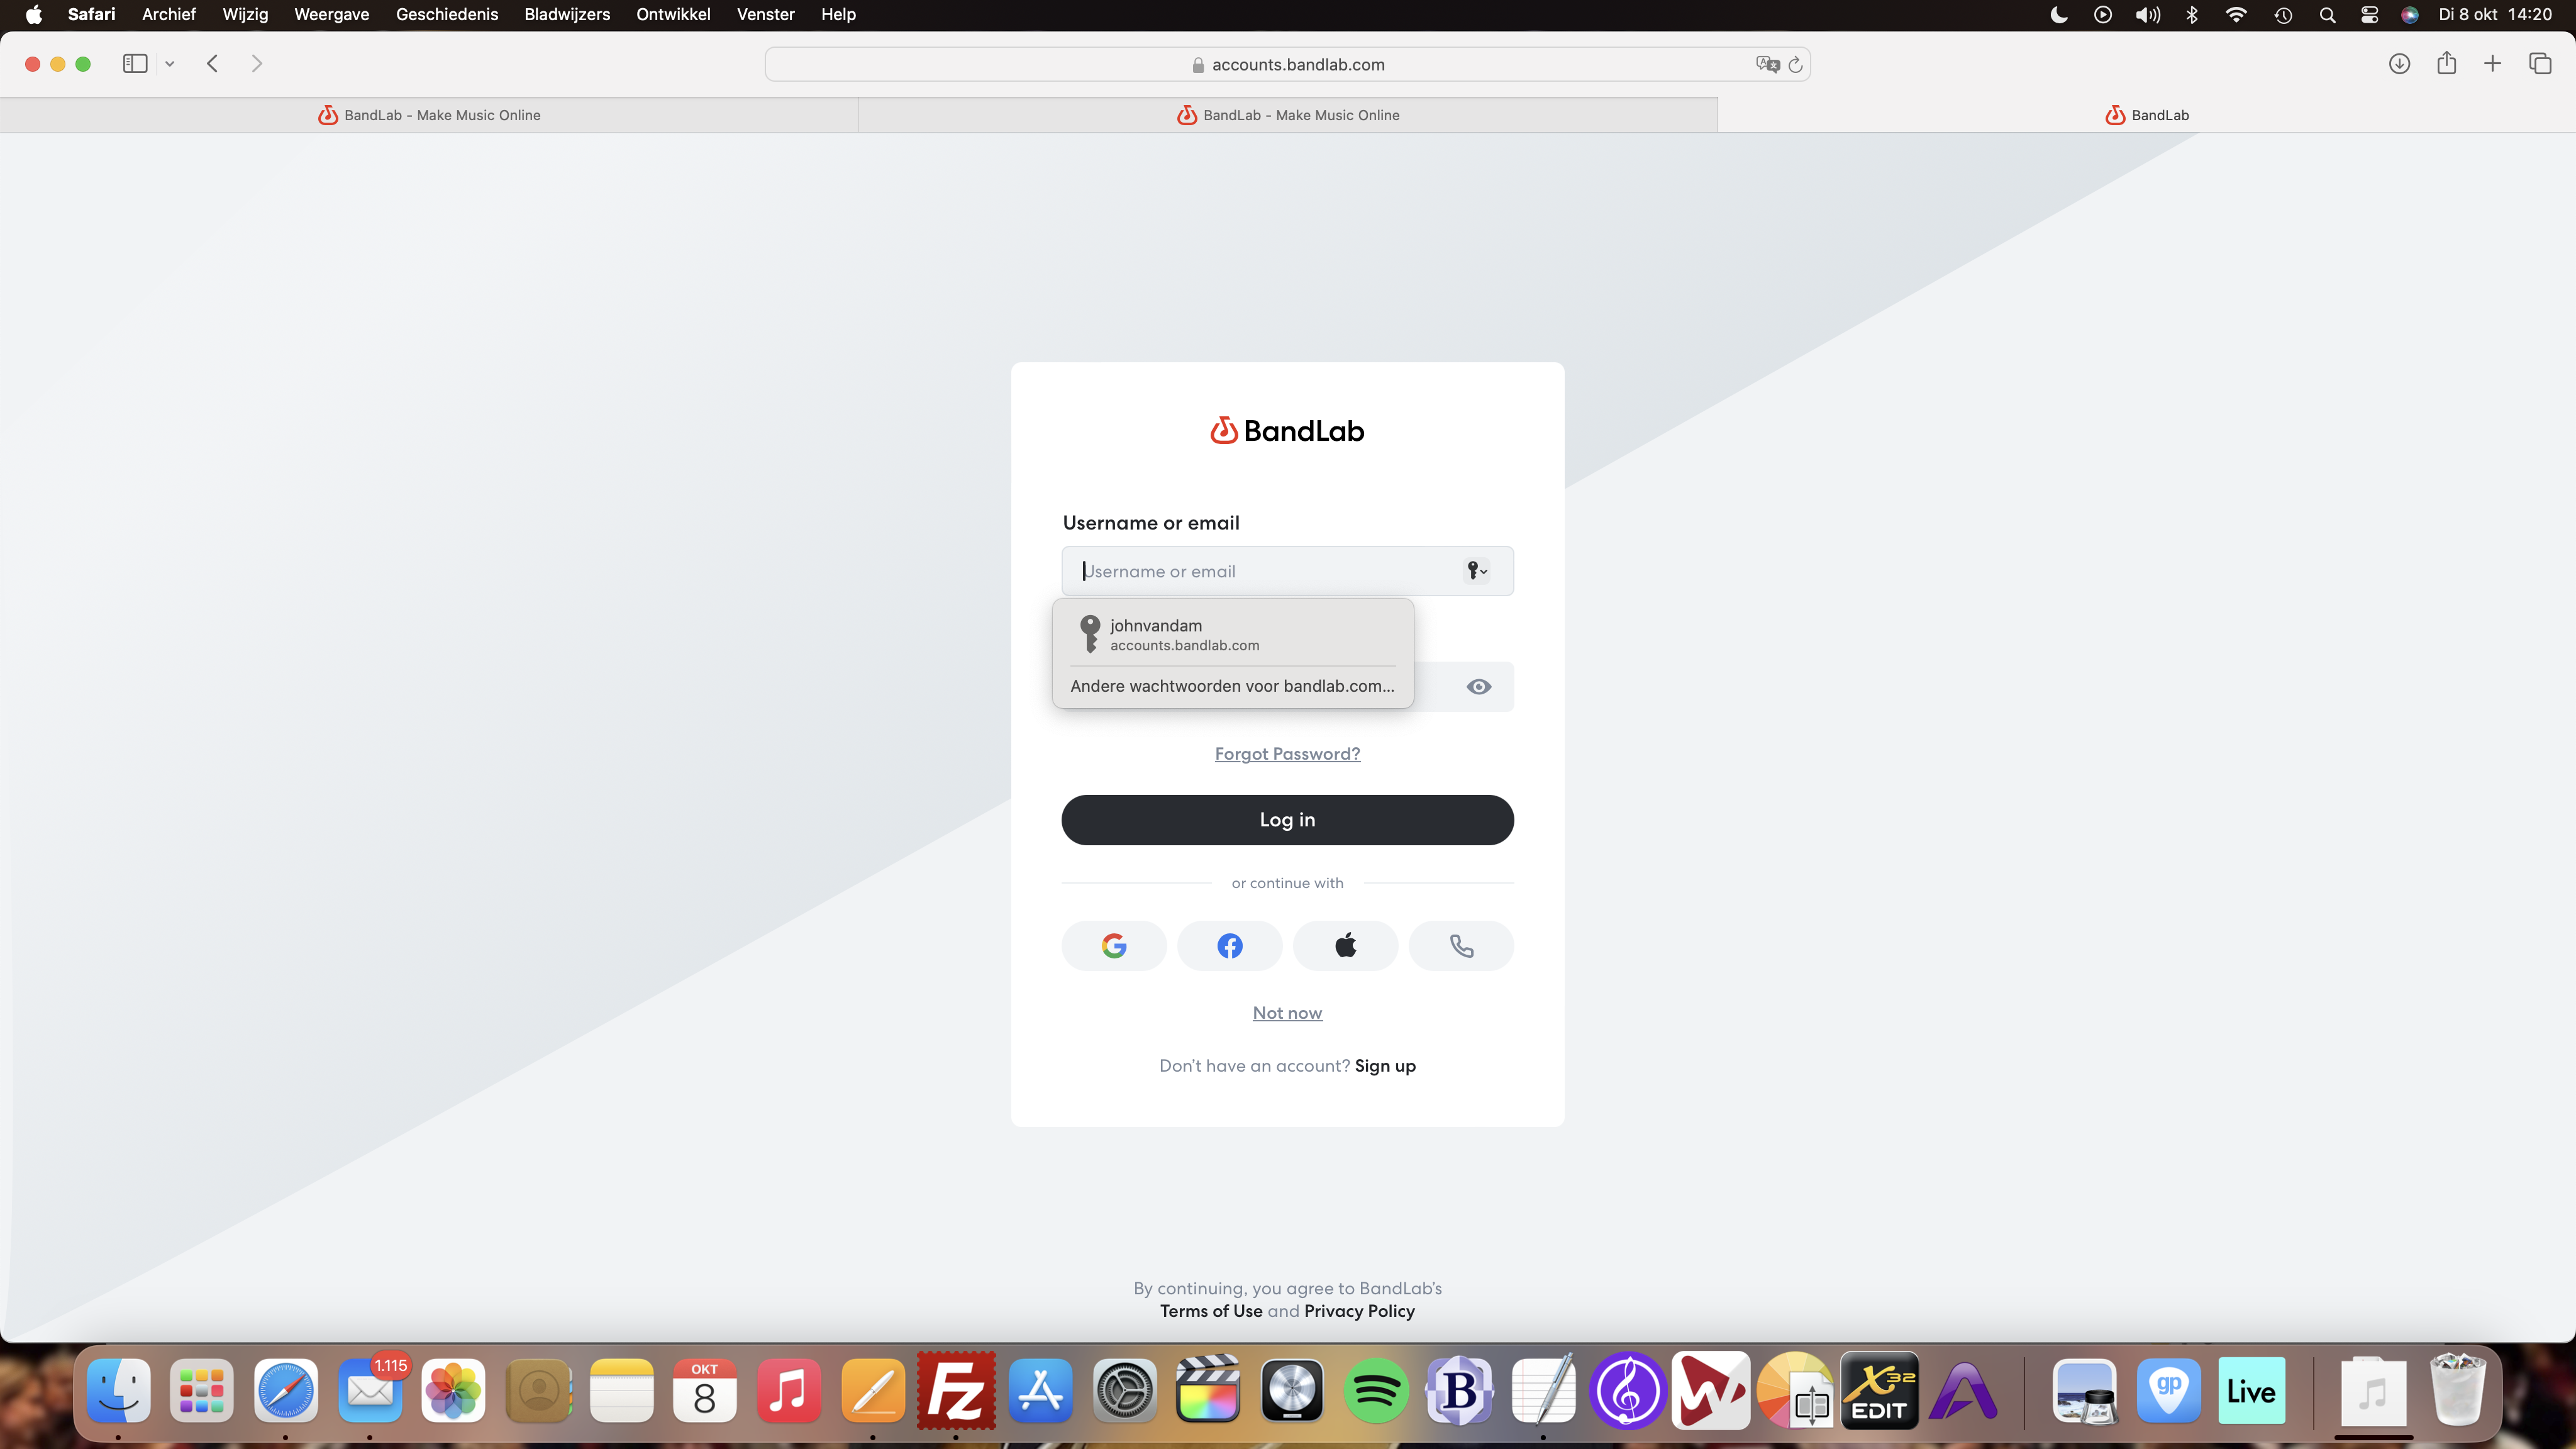
Task: Open the Venster menu
Action: tap(766, 14)
